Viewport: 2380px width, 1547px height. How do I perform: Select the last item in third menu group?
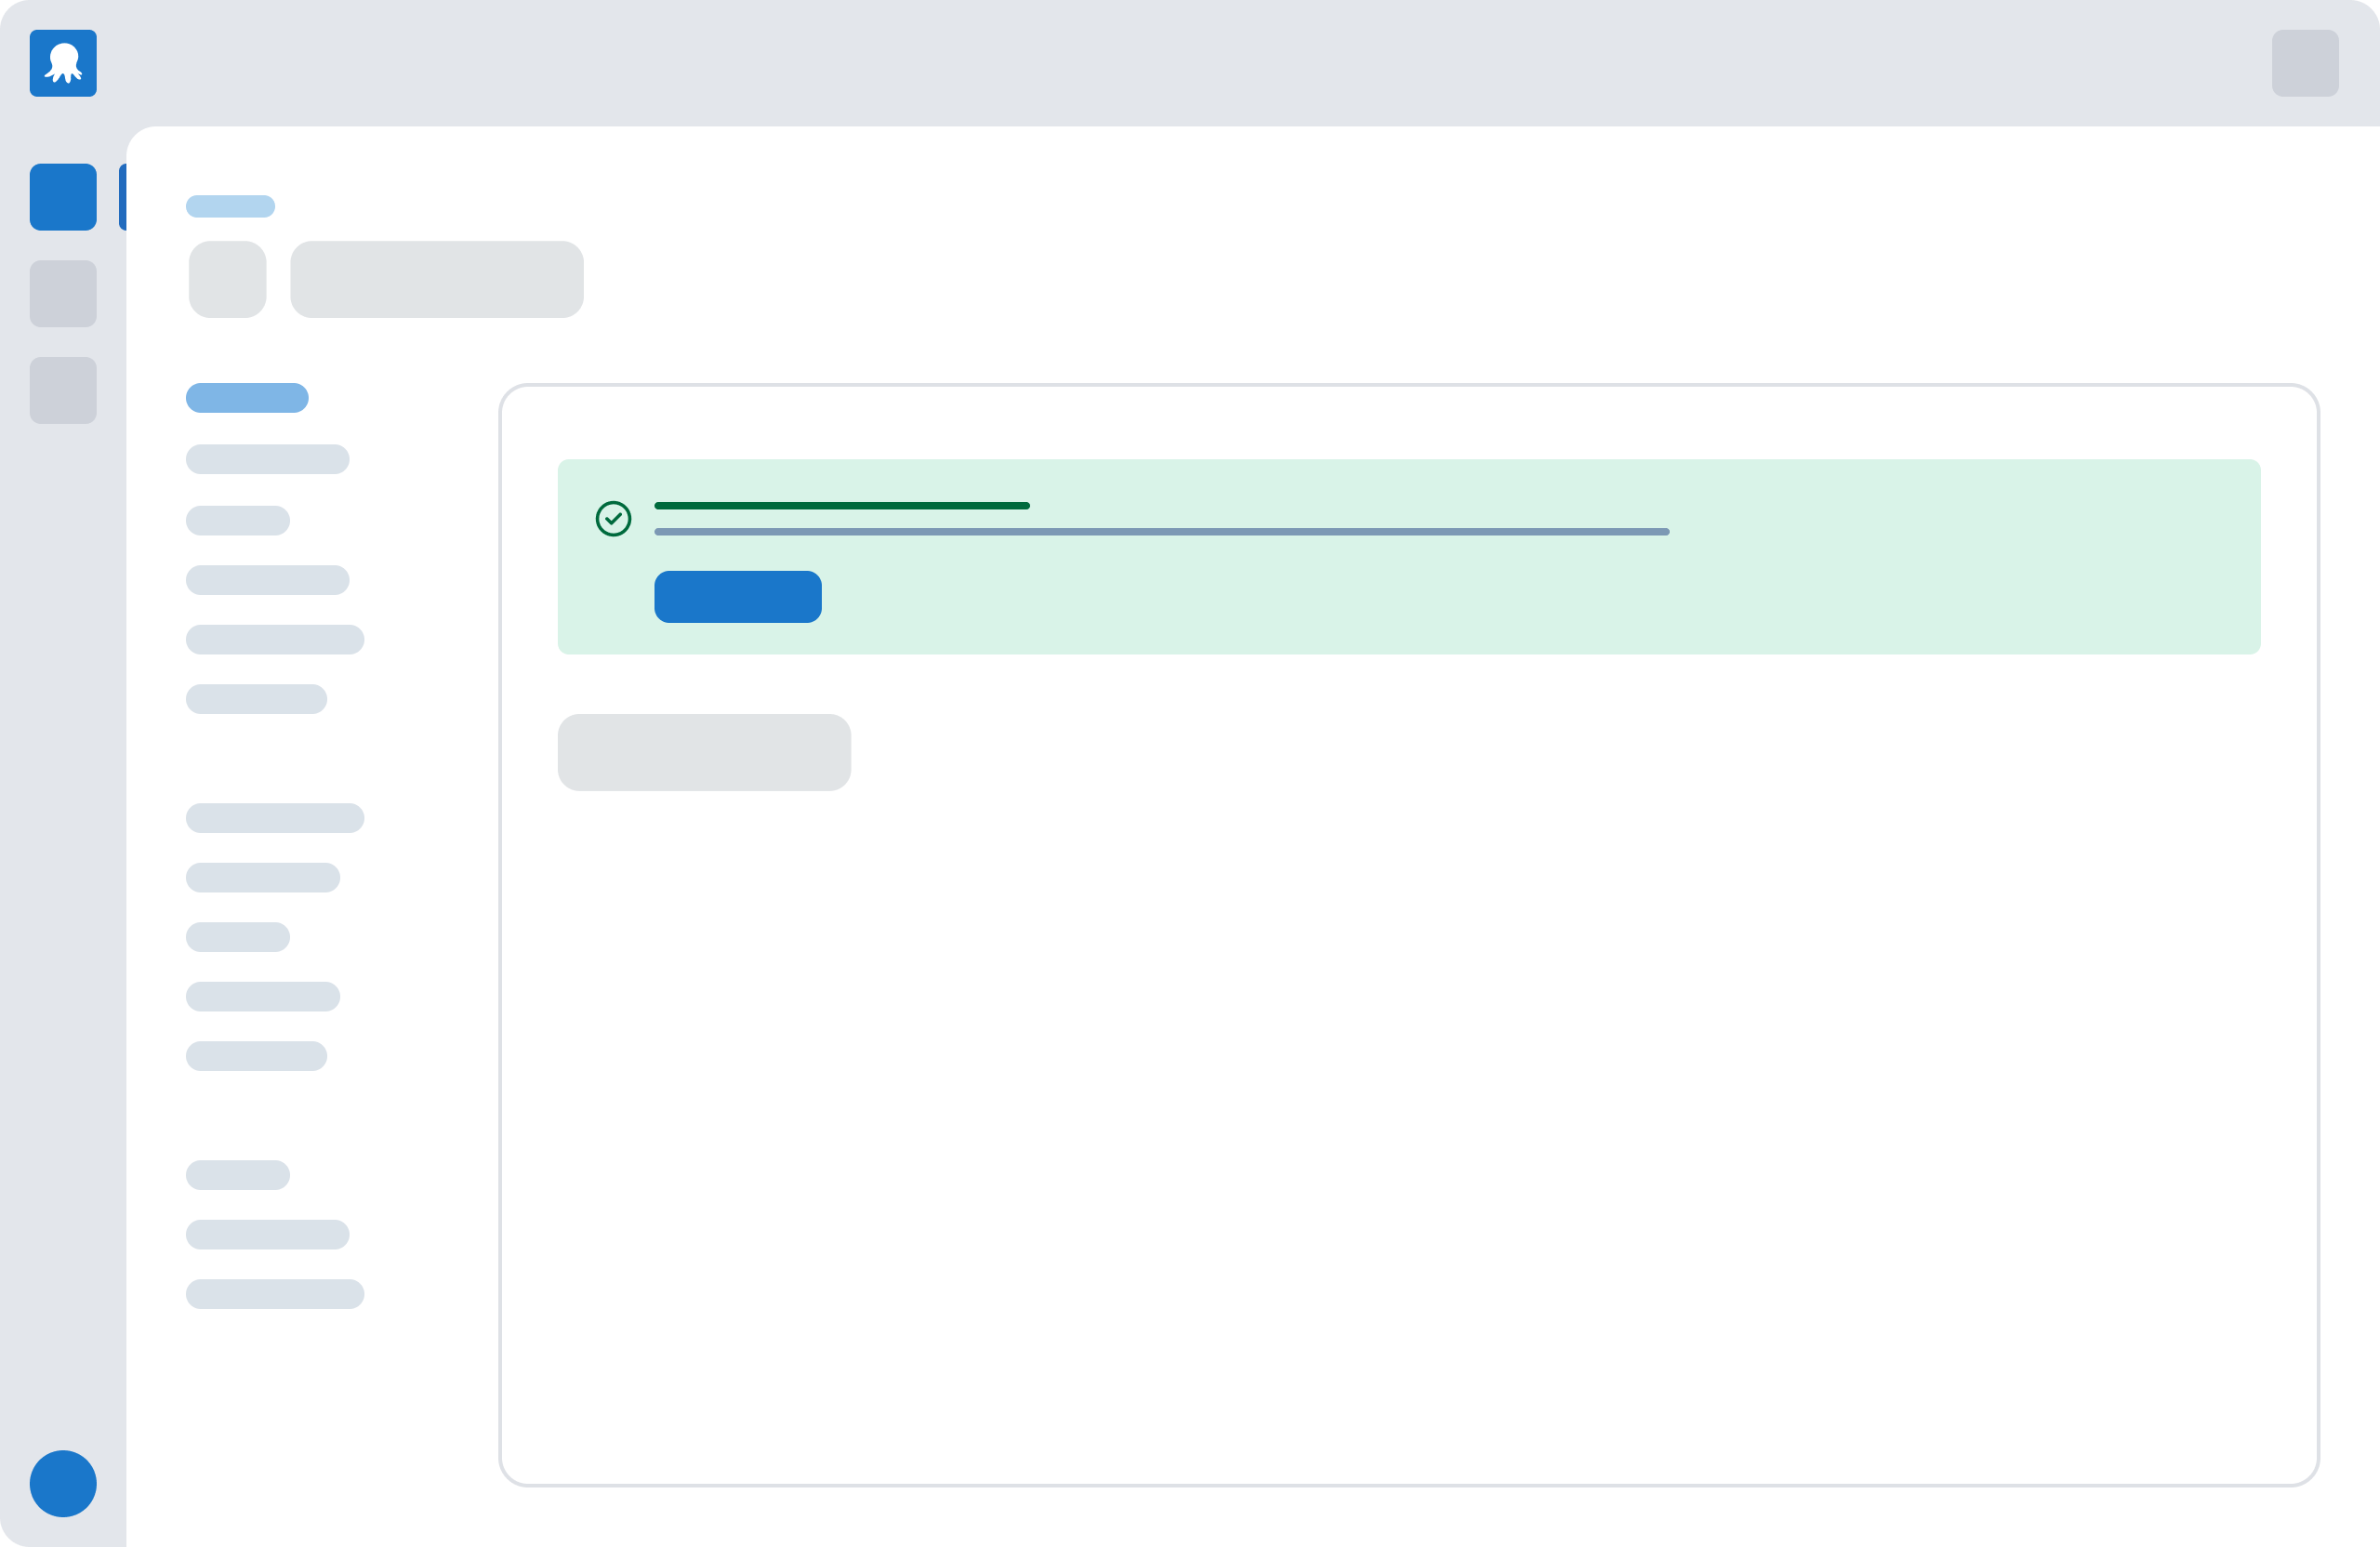point(275,1294)
